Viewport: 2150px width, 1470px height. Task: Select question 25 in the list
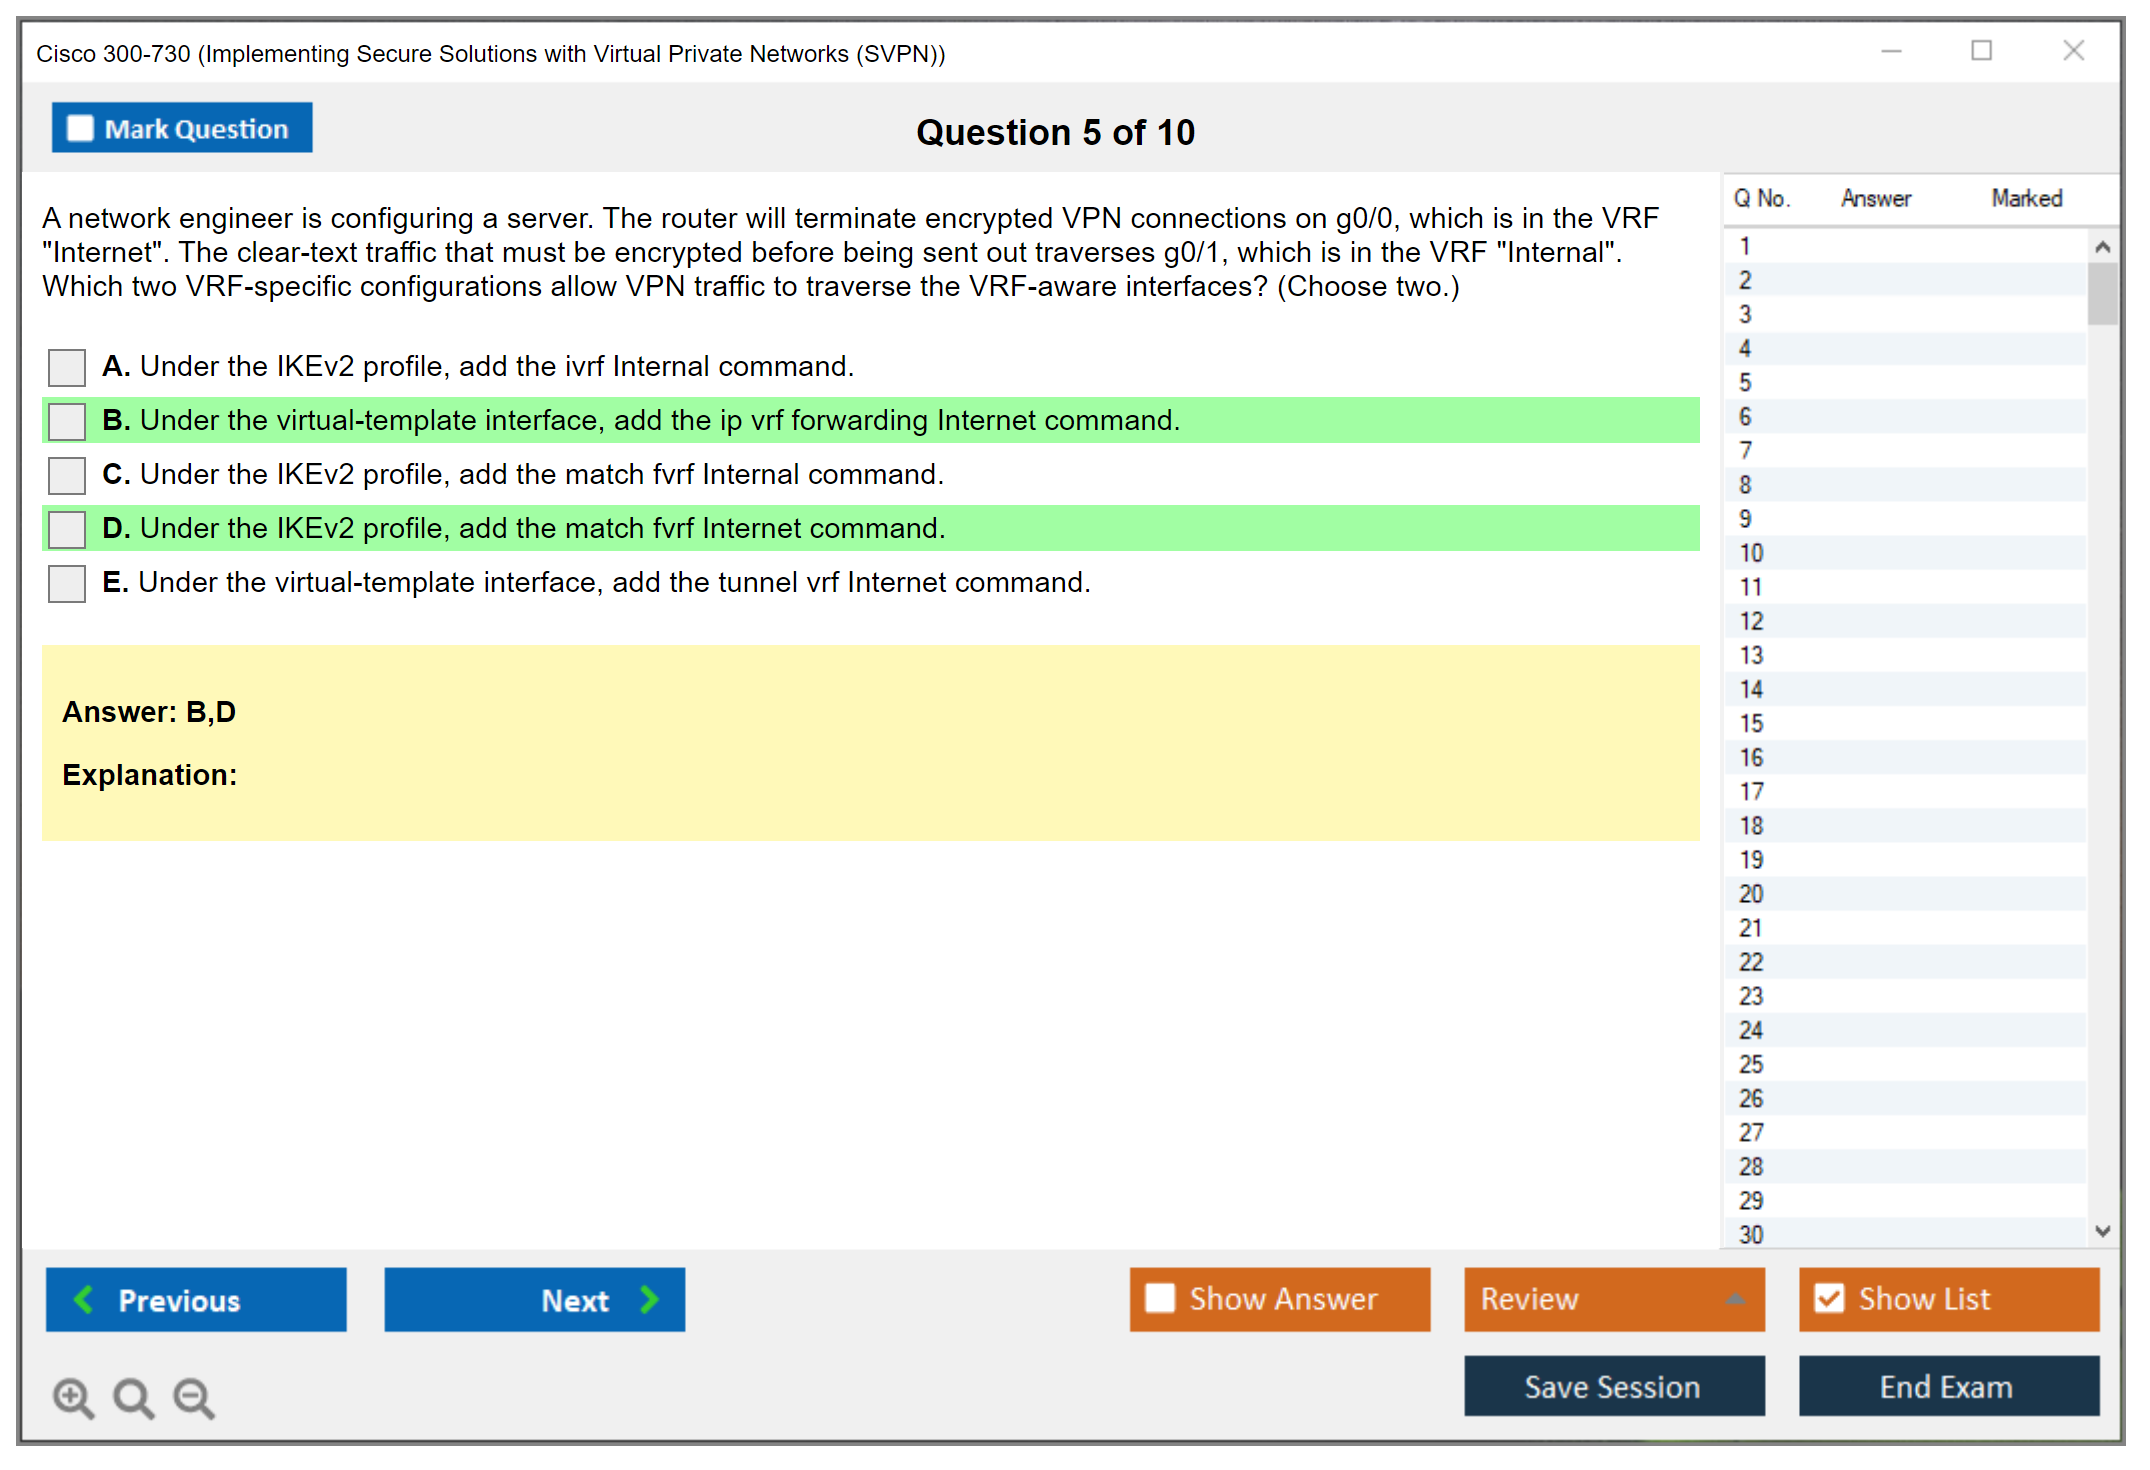[x=1751, y=1064]
